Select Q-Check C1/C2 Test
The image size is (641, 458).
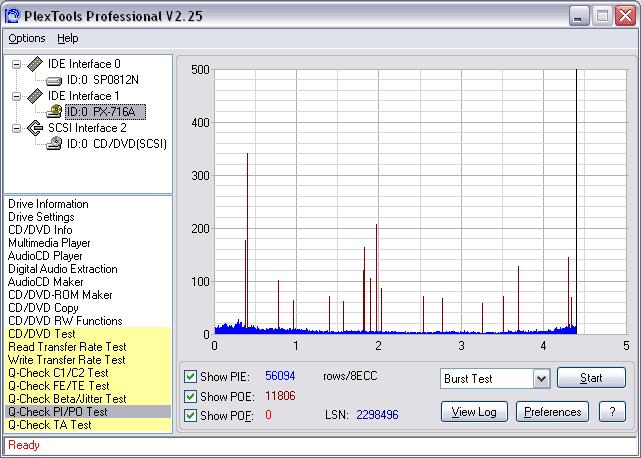pos(88,373)
